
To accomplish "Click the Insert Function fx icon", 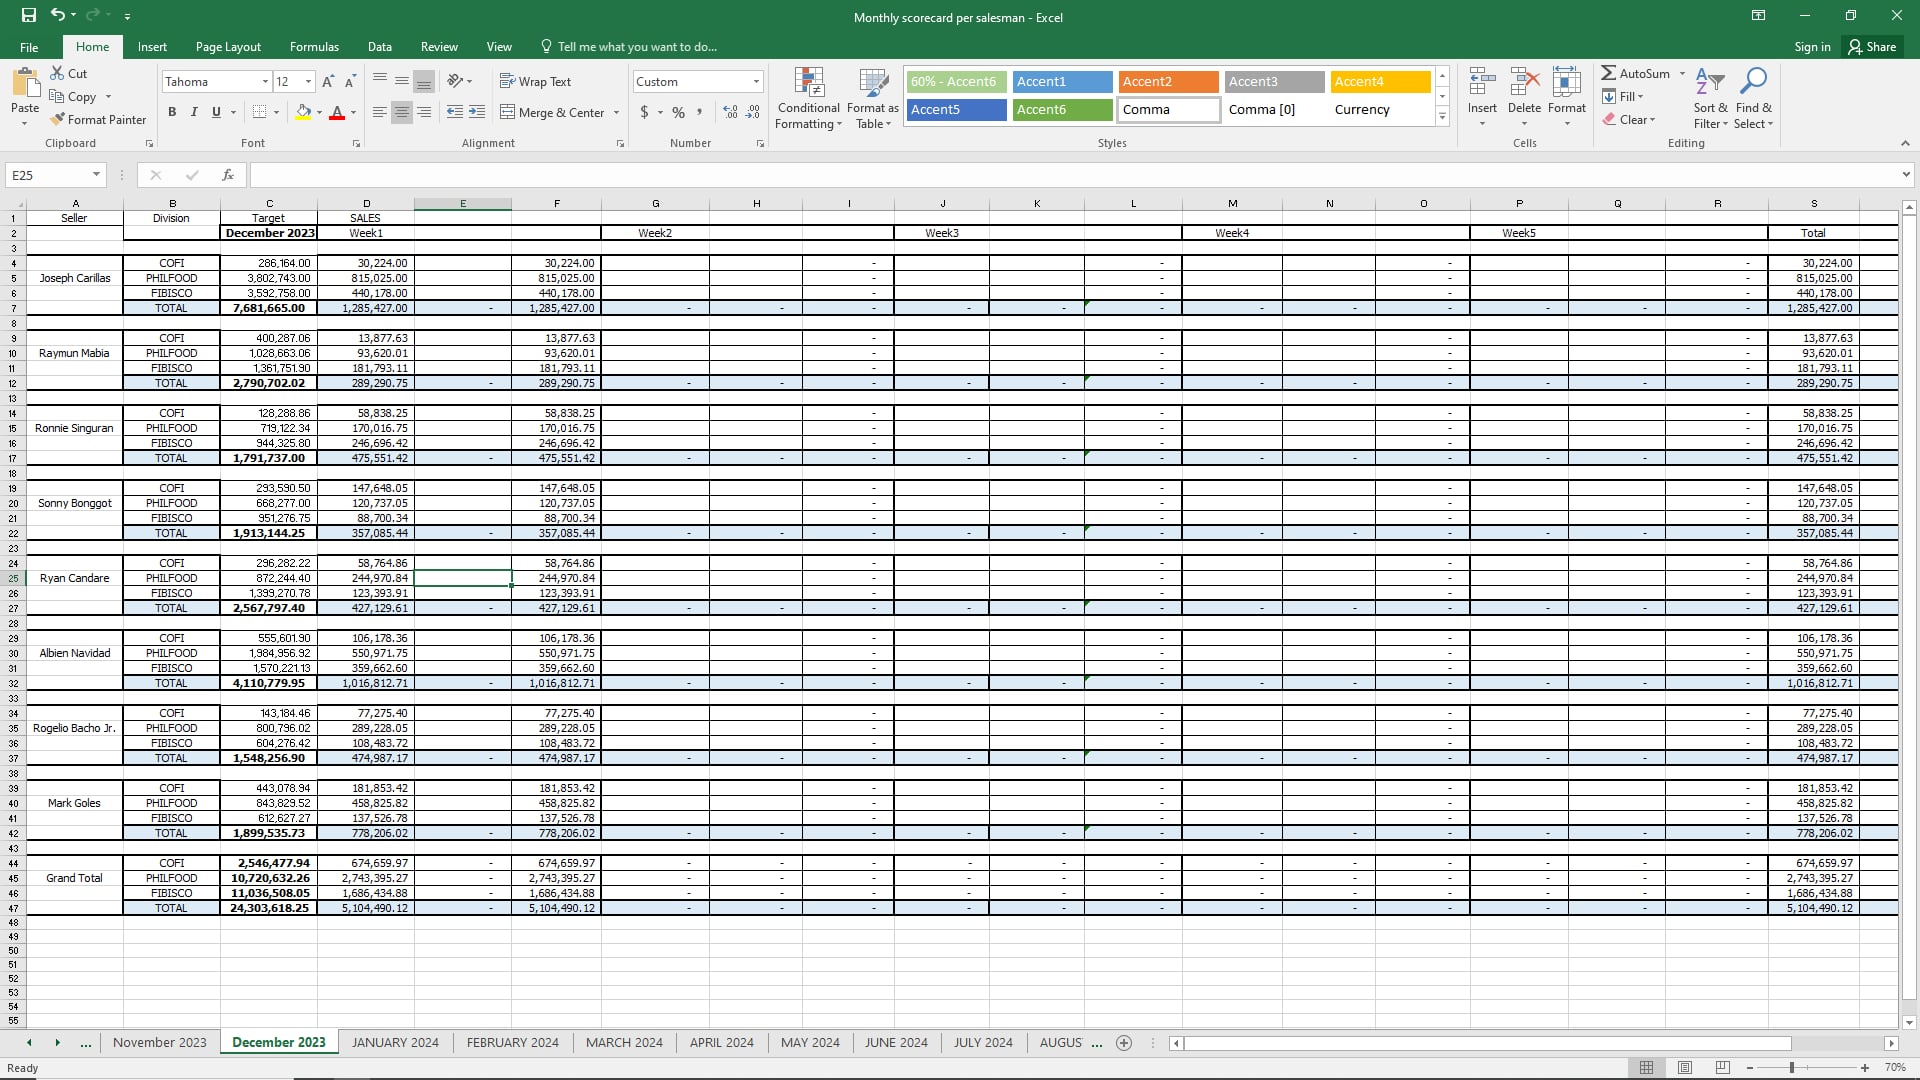I will click(228, 175).
